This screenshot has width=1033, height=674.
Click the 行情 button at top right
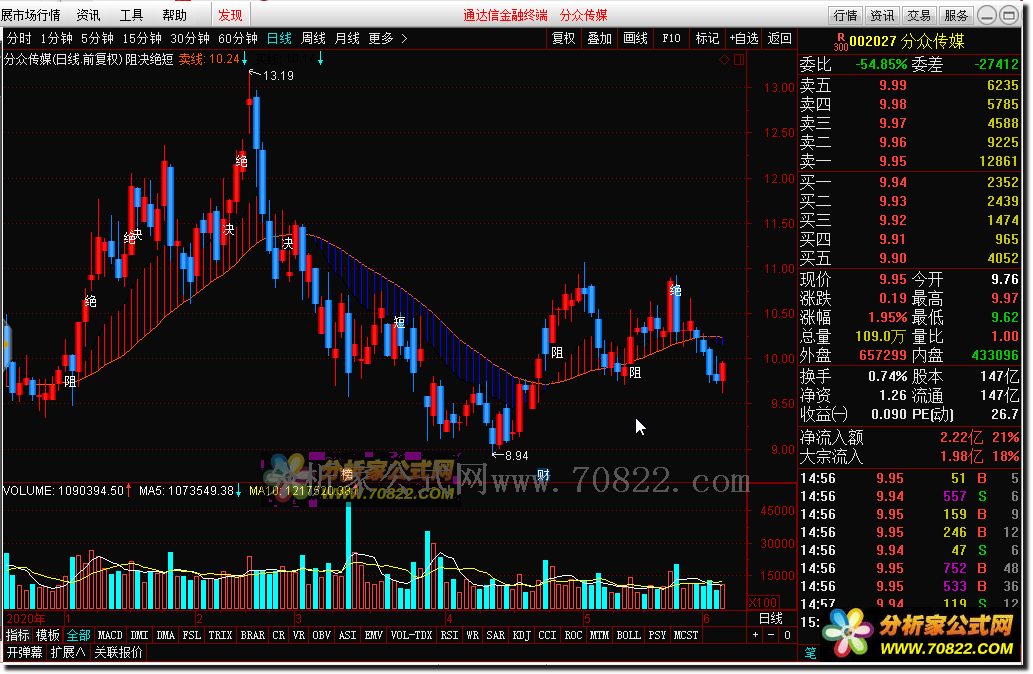pyautogui.click(x=845, y=15)
